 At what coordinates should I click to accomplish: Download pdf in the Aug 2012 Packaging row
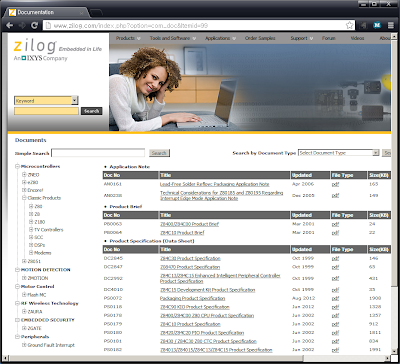335,298
